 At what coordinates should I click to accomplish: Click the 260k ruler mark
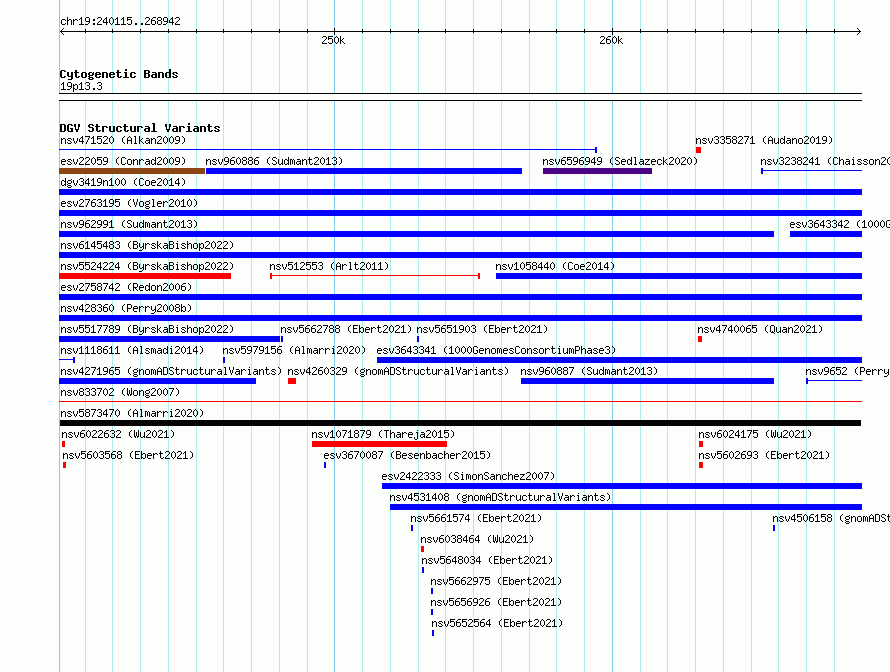(611, 40)
